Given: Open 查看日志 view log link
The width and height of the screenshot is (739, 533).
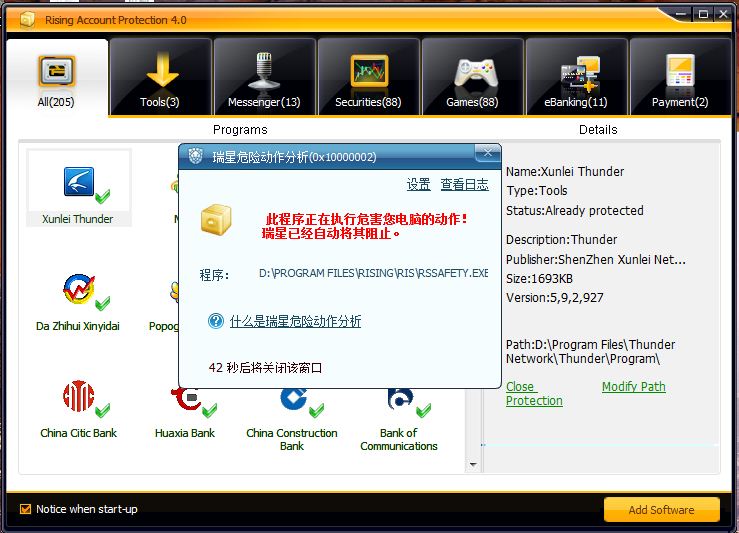Looking at the screenshot, I should click(x=464, y=184).
